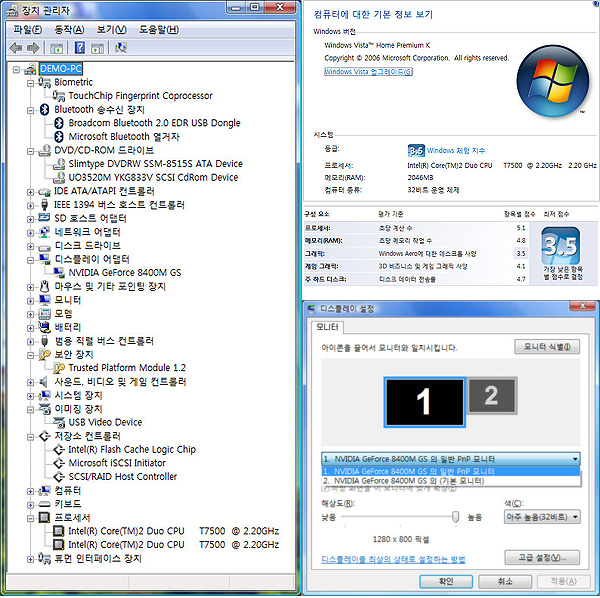Select the Trusted Platform Module 1.2 key icon
This screenshot has width=600, height=598.
point(59,368)
